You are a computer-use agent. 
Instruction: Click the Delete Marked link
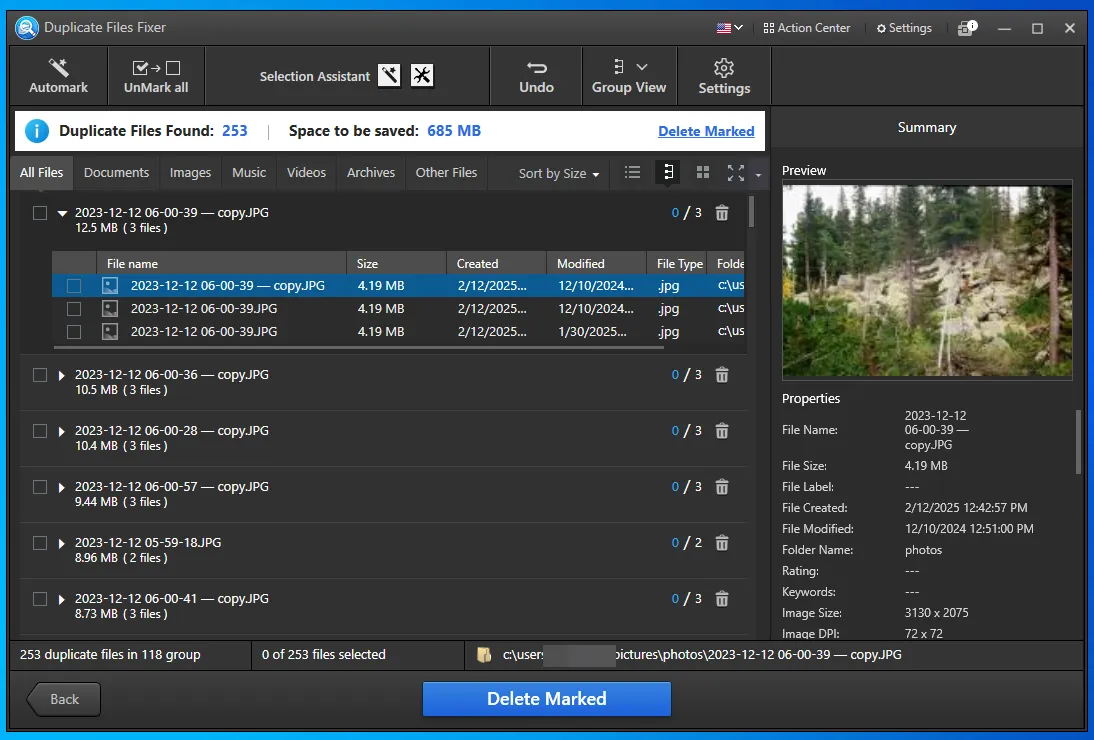[706, 131]
